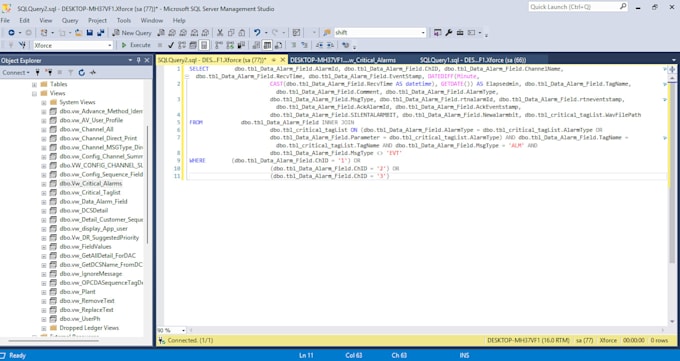680x361 pixels.
Task: Expand the System Views folder
Action: (43, 102)
